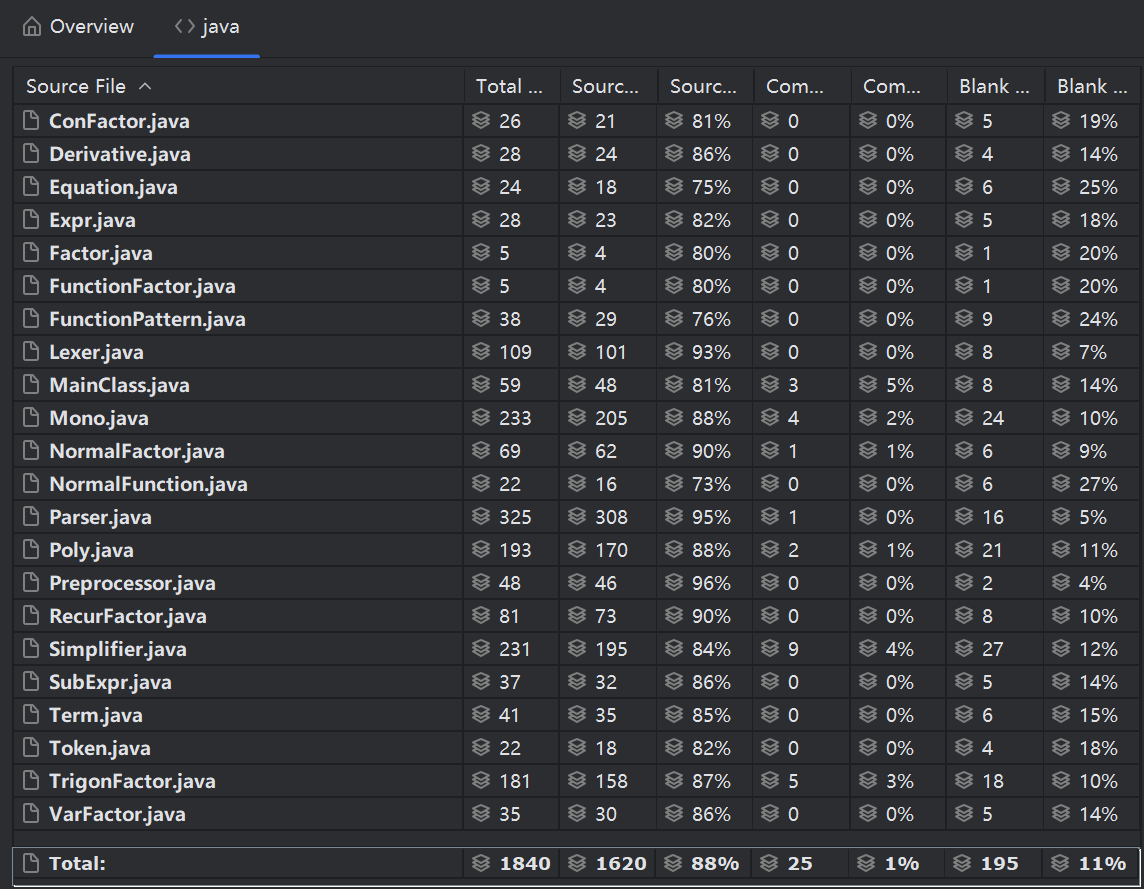This screenshot has width=1144, height=889.
Task: Click the file icon next to Parser.java
Action: 31,518
